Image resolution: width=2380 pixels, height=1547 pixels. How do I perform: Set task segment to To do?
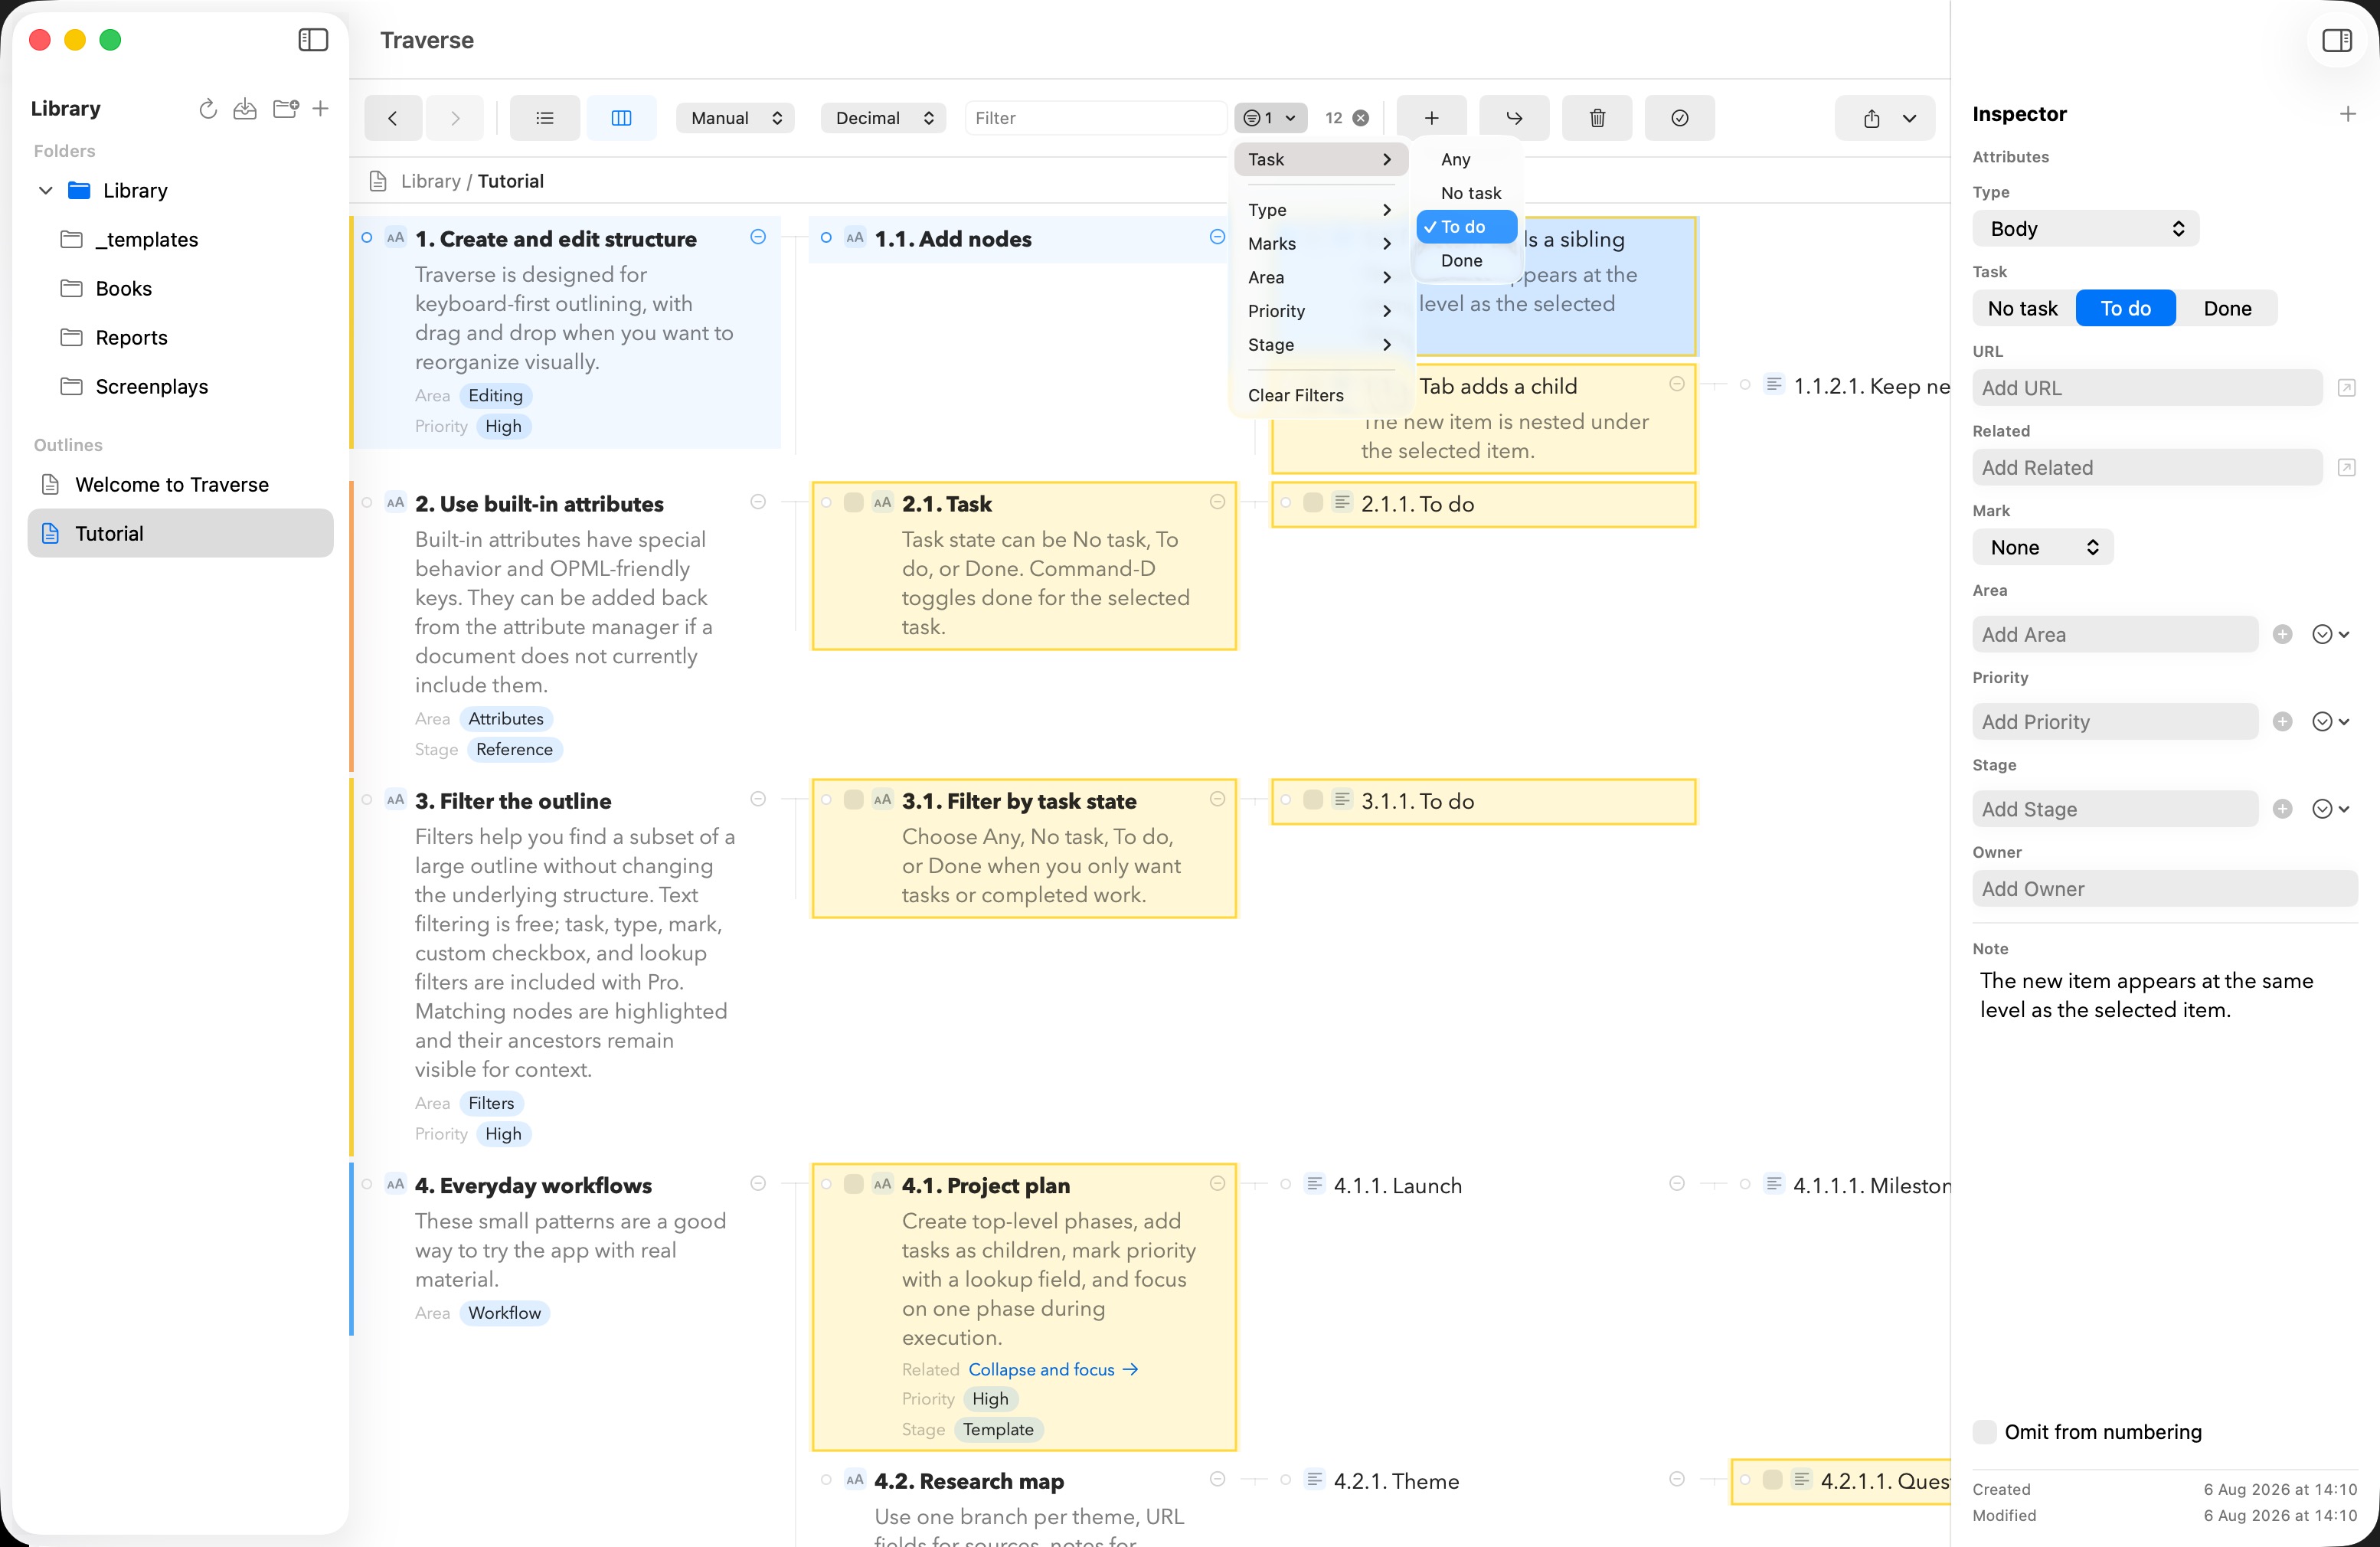pos(2126,308)
